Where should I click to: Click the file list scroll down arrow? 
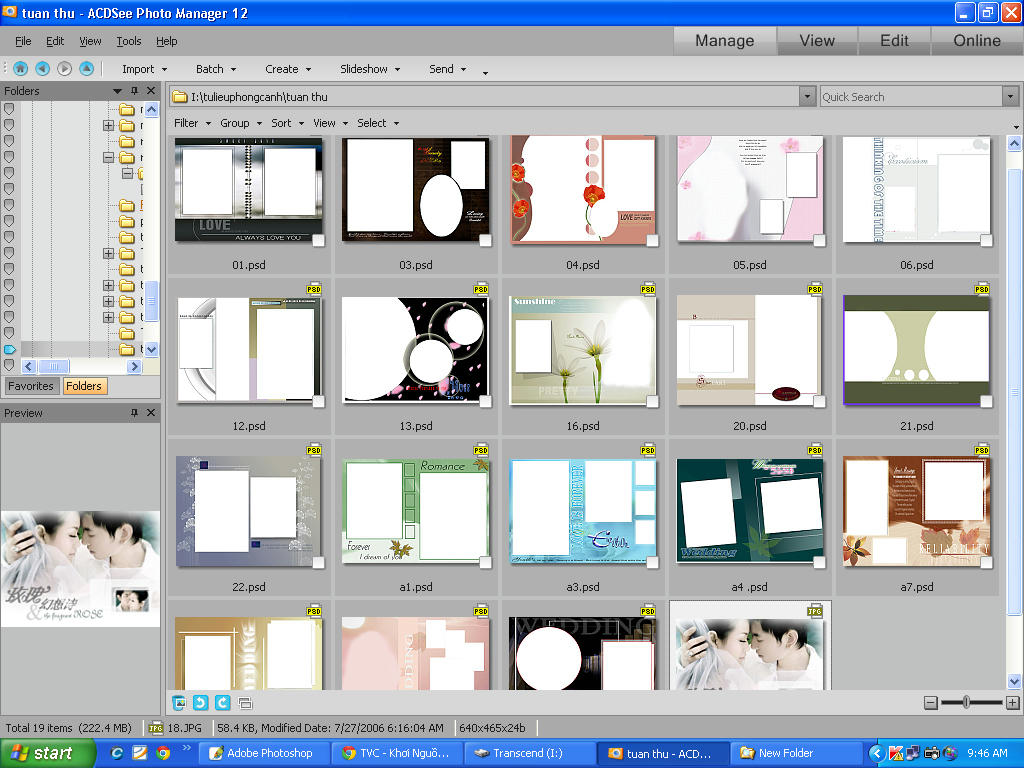1014,681
